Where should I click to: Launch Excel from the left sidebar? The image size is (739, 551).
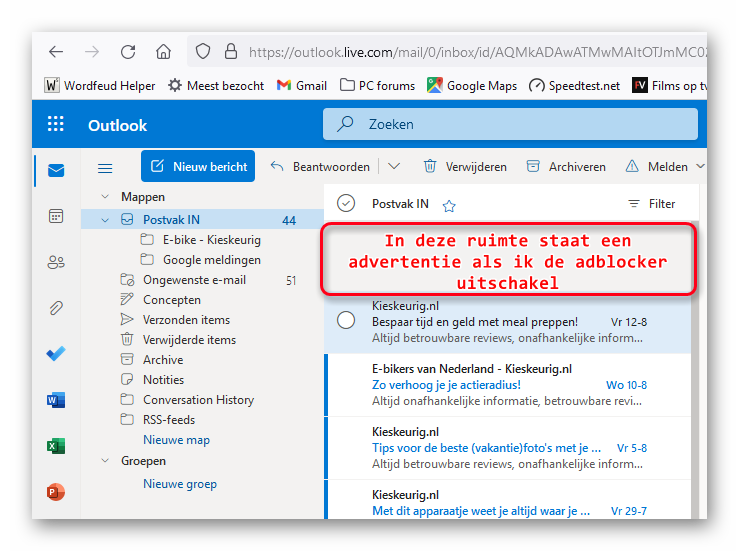pos(56,446)
